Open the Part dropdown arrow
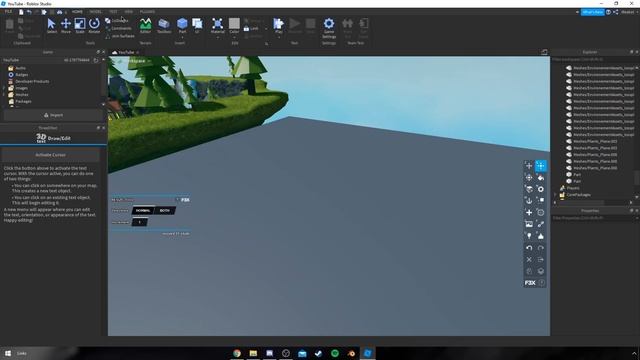The width and height of the screenshot is (640, 360). point(182,37)
